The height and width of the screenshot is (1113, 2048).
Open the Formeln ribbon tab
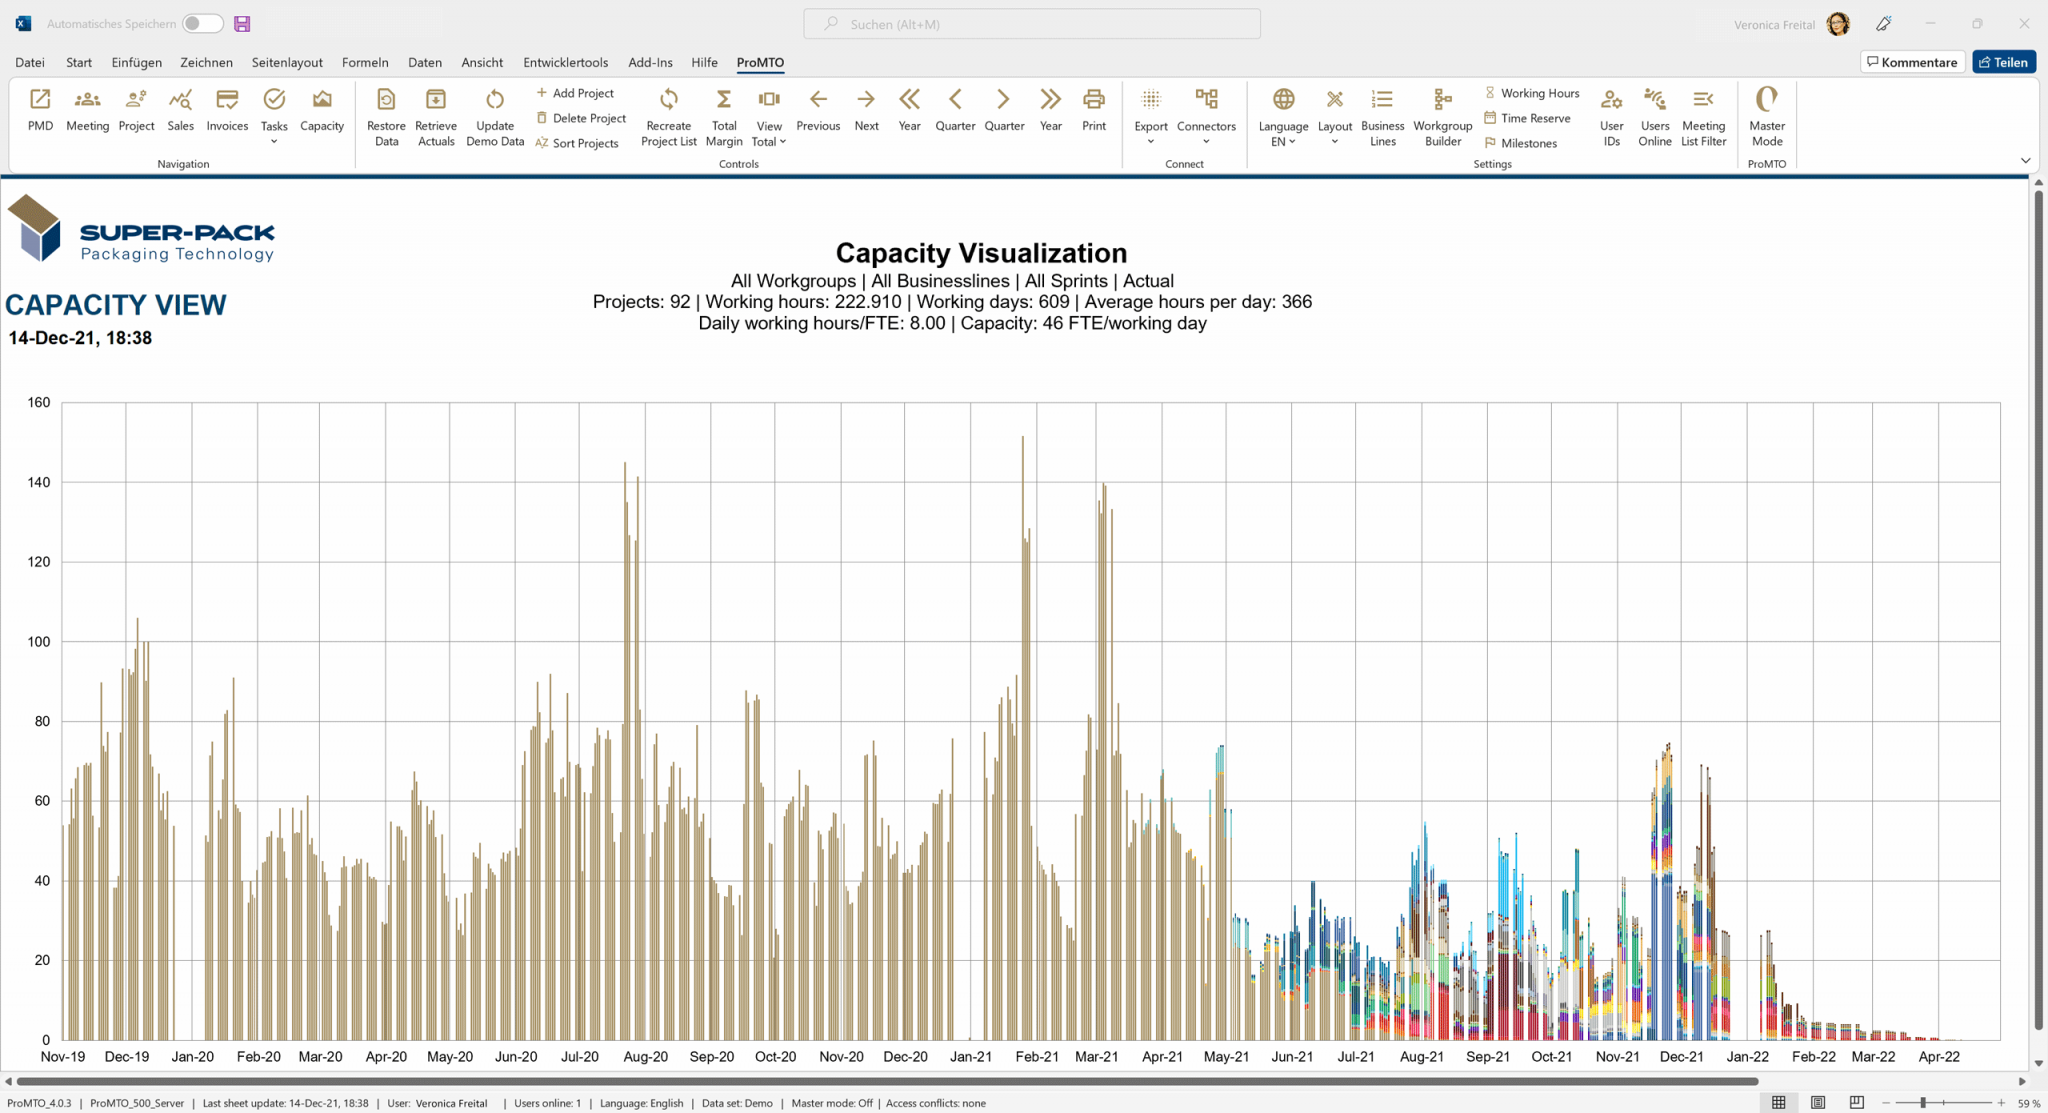pyautogui.click(x=365, y=62)
